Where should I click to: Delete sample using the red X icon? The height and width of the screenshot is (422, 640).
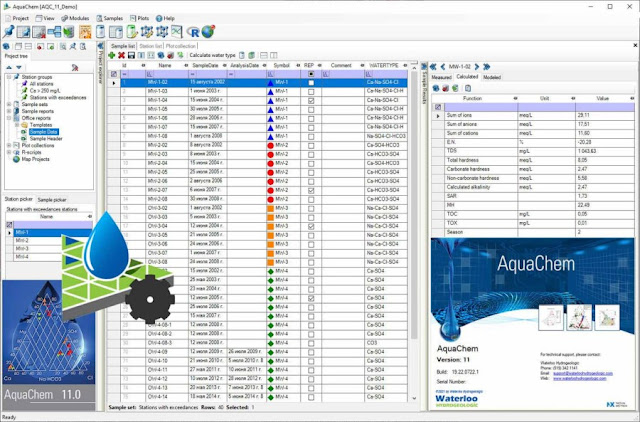[121, 55]
